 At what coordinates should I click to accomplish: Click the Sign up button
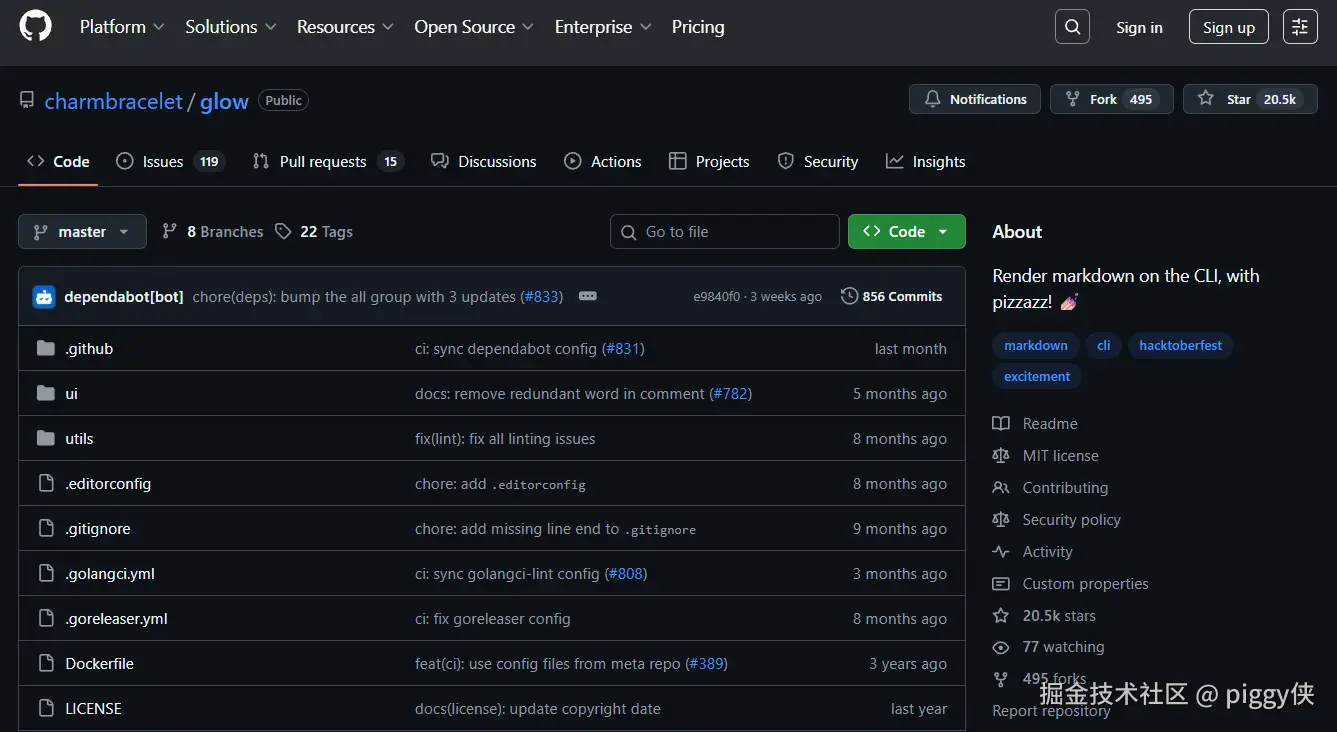point(1229,27)
